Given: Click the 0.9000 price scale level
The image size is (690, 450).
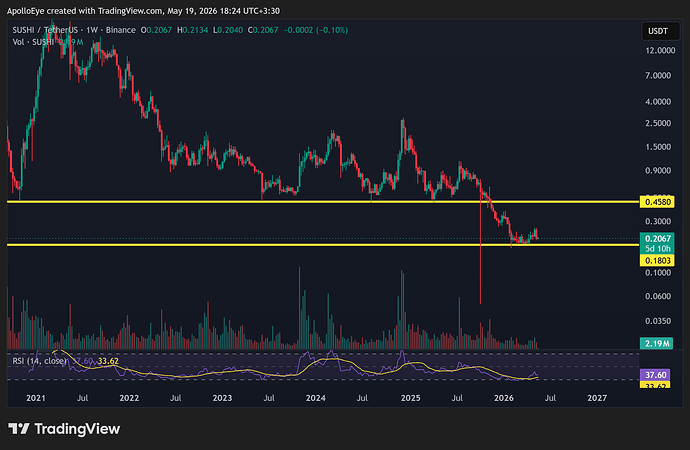Looking at the screenshot, I should pos(658,171).
